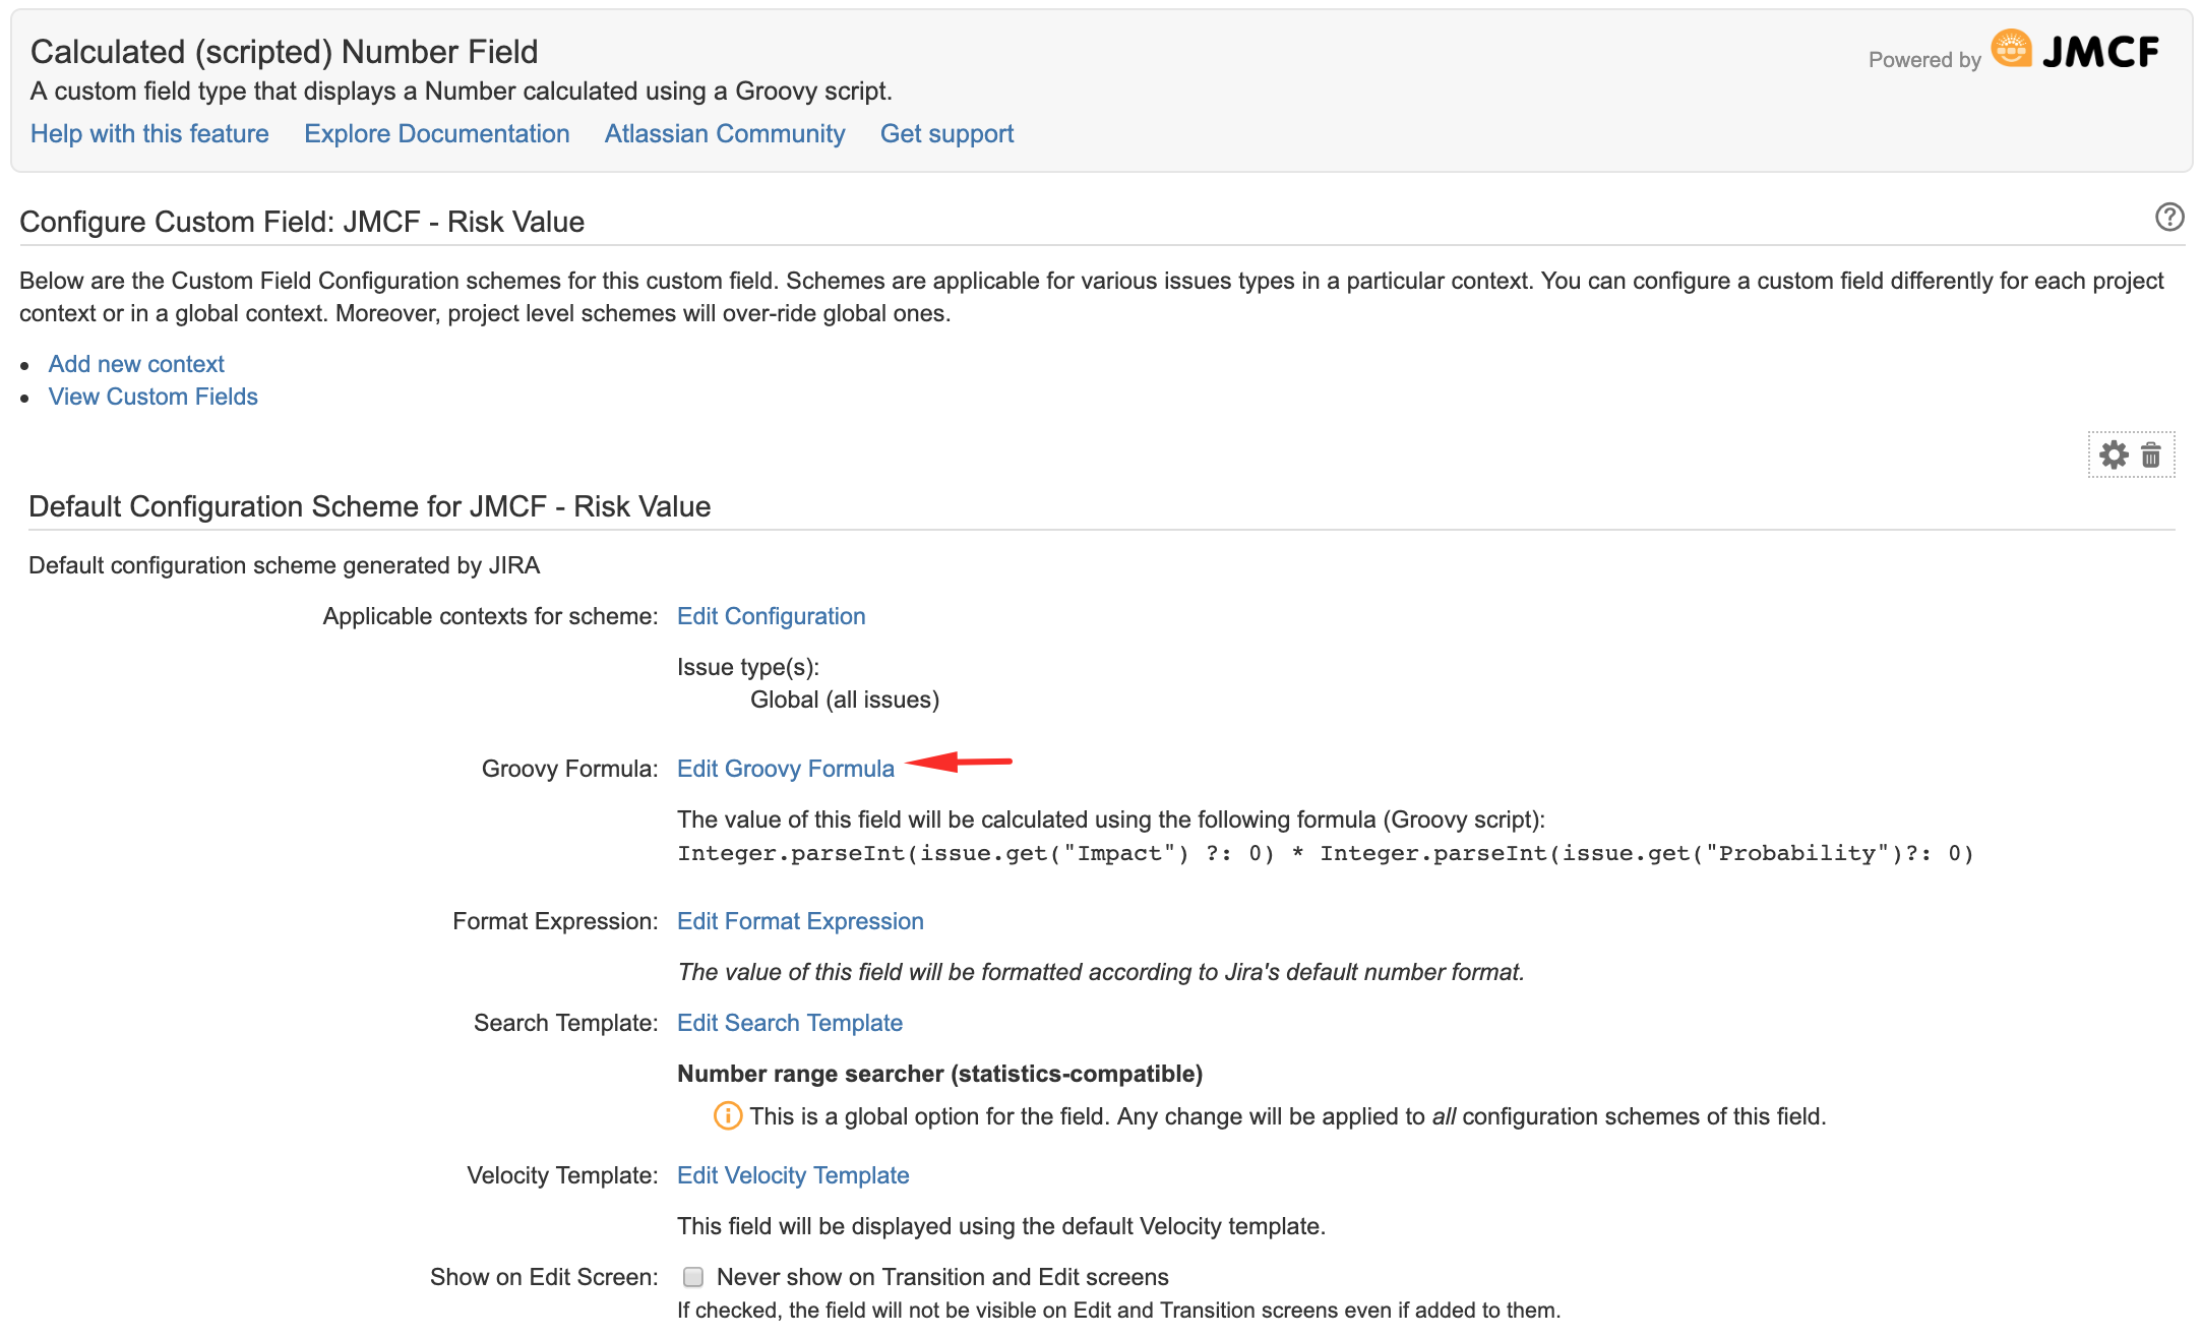Image resolution: width=2196 pixels, height=1338 pixels.
Task: Select the Integer.parseInt Groovy formula text
Action: click(1325, 853)
